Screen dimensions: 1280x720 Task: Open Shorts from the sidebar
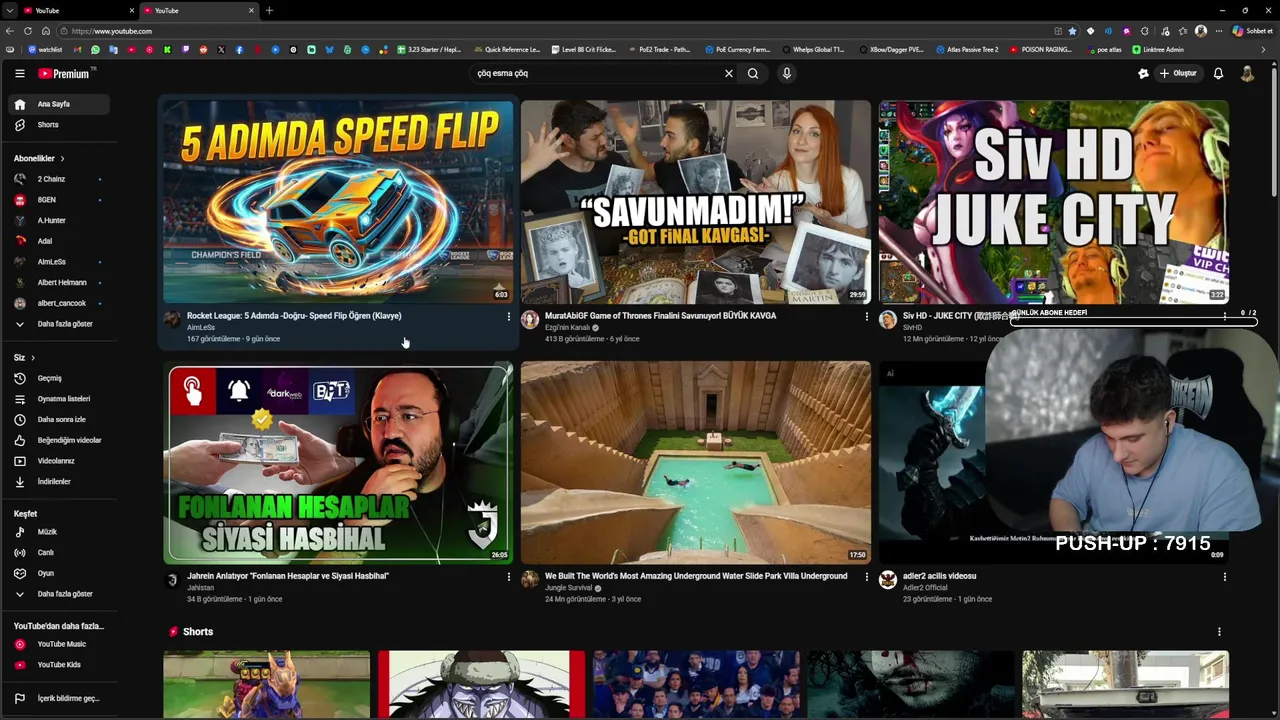tap(59, 125)
